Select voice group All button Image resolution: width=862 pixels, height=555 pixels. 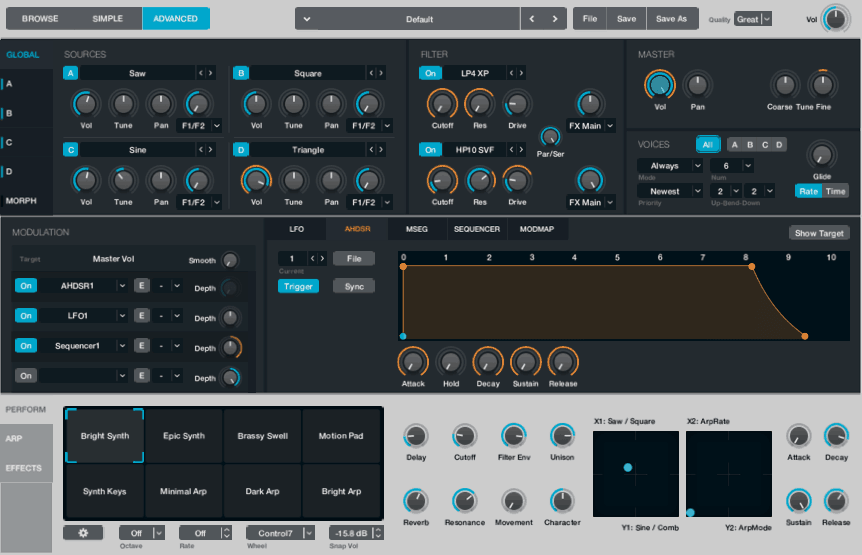708,145
